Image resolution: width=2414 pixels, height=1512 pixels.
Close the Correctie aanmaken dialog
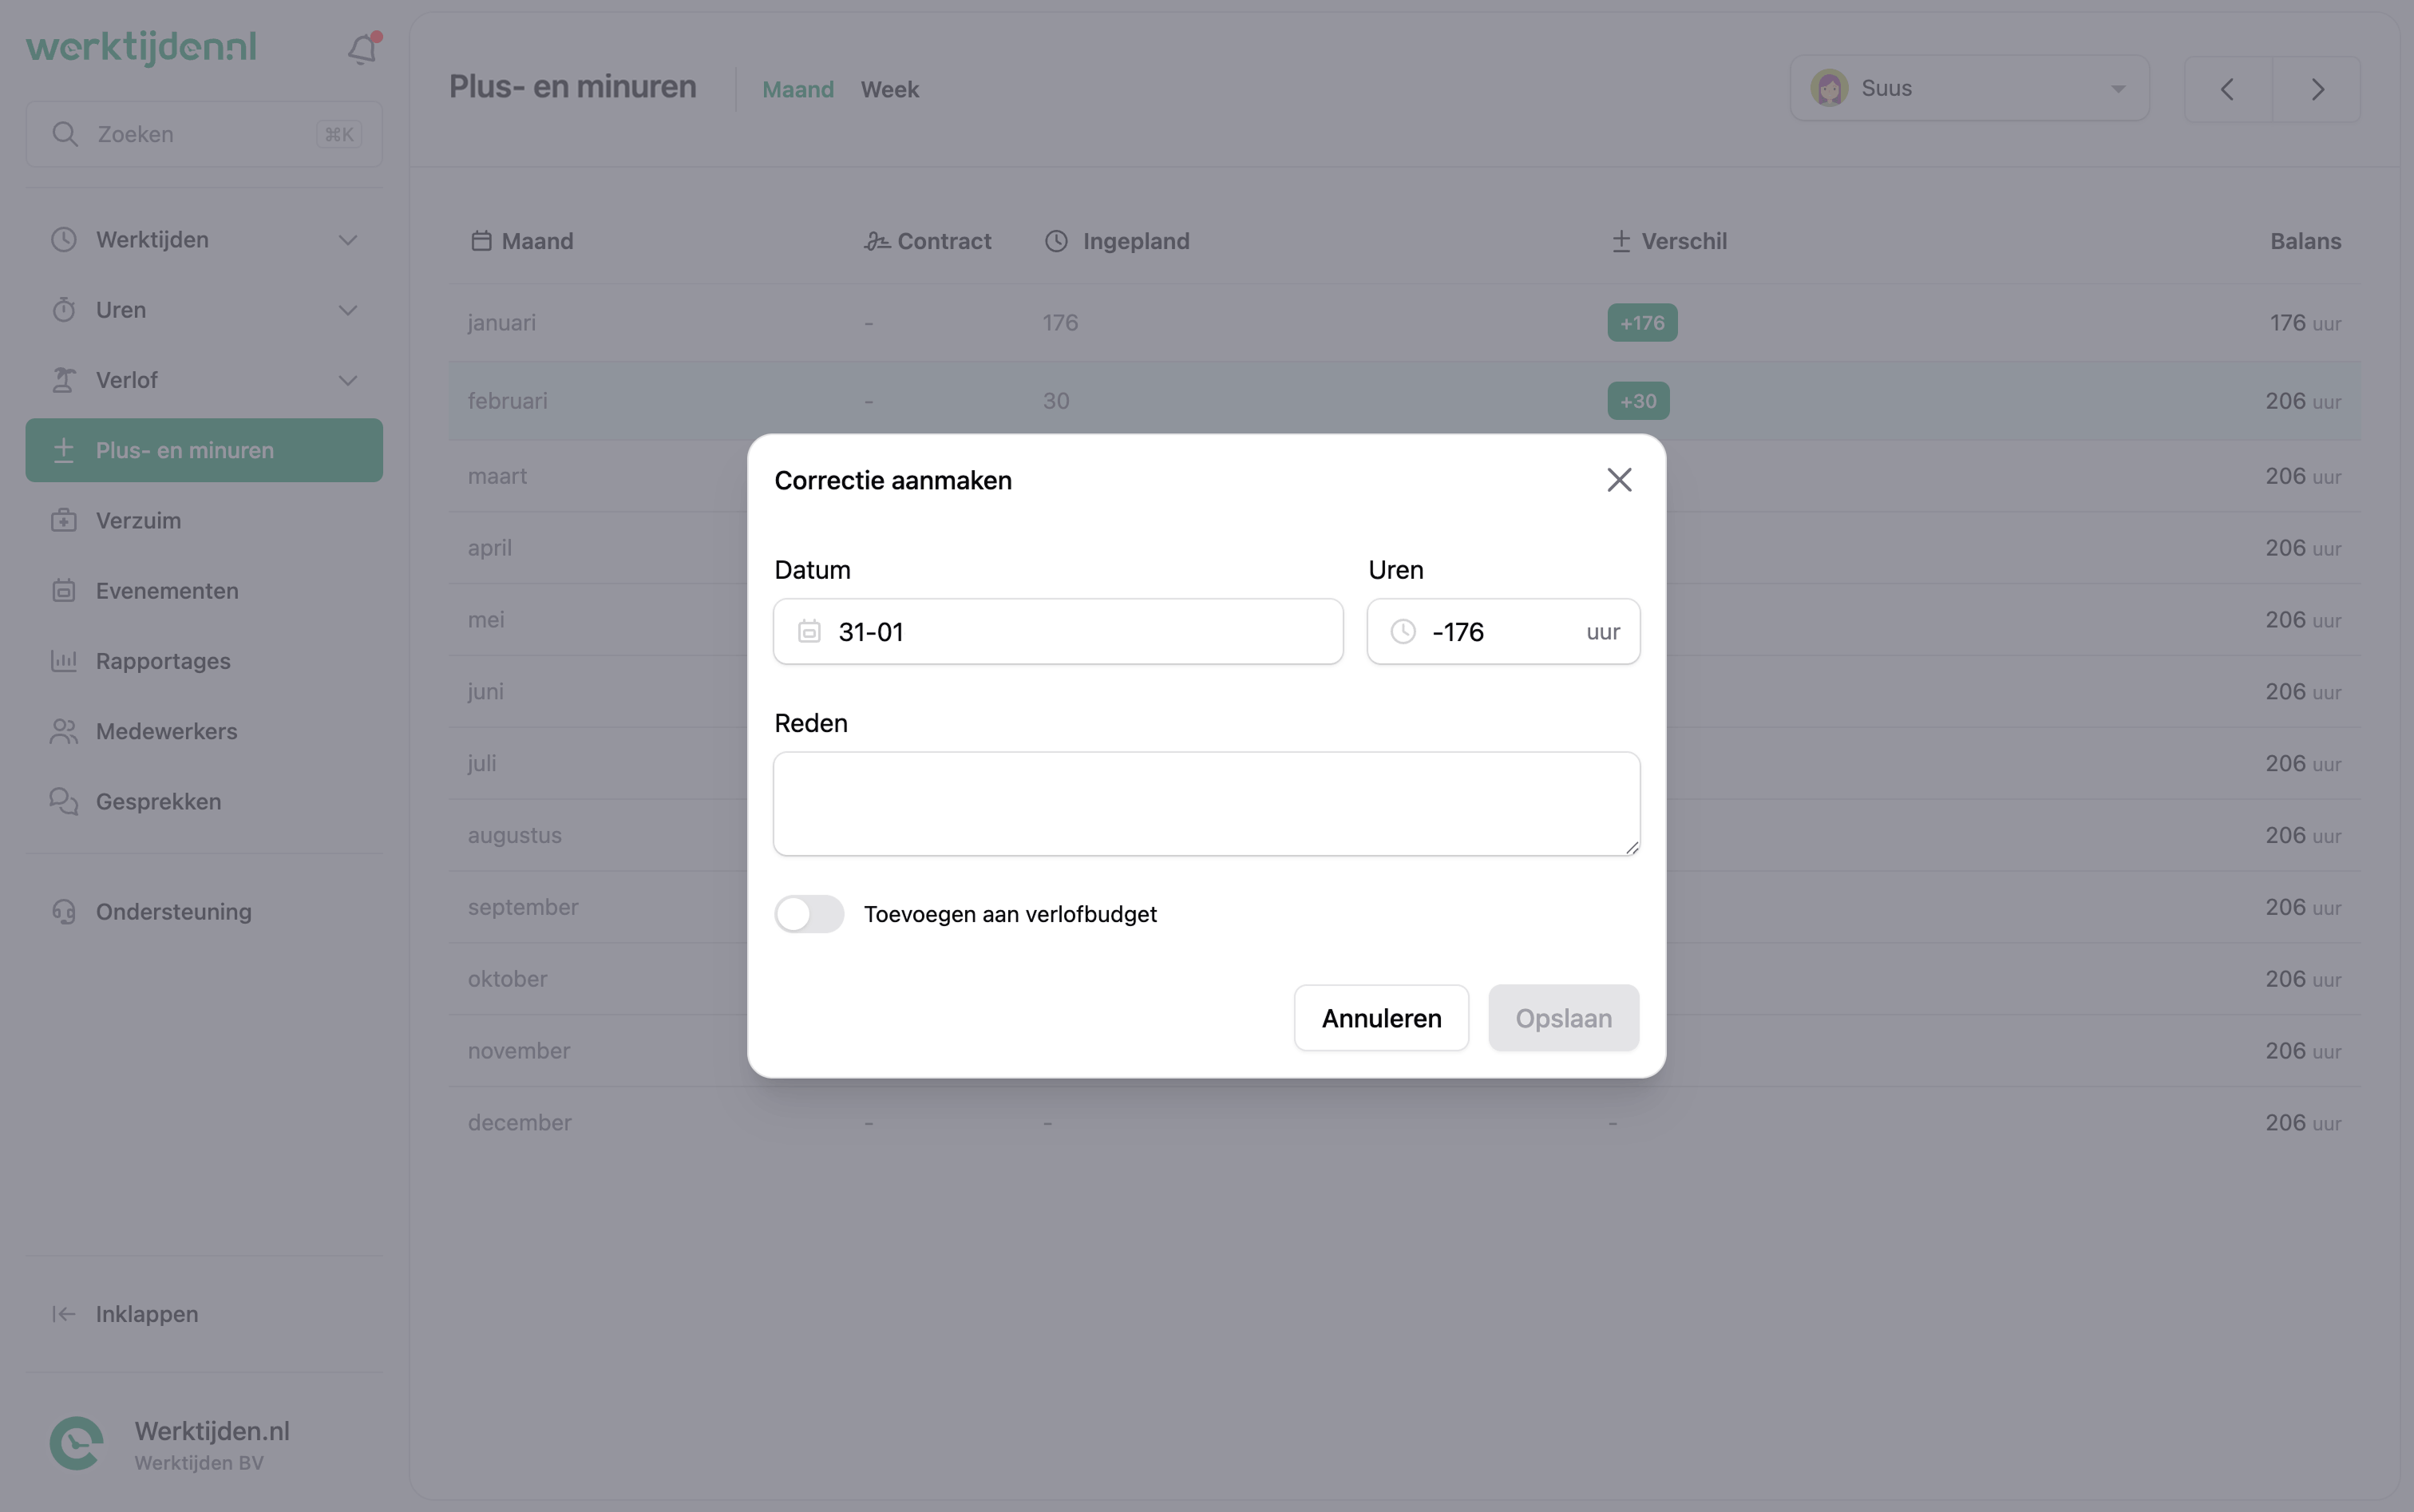[1618, 479]
